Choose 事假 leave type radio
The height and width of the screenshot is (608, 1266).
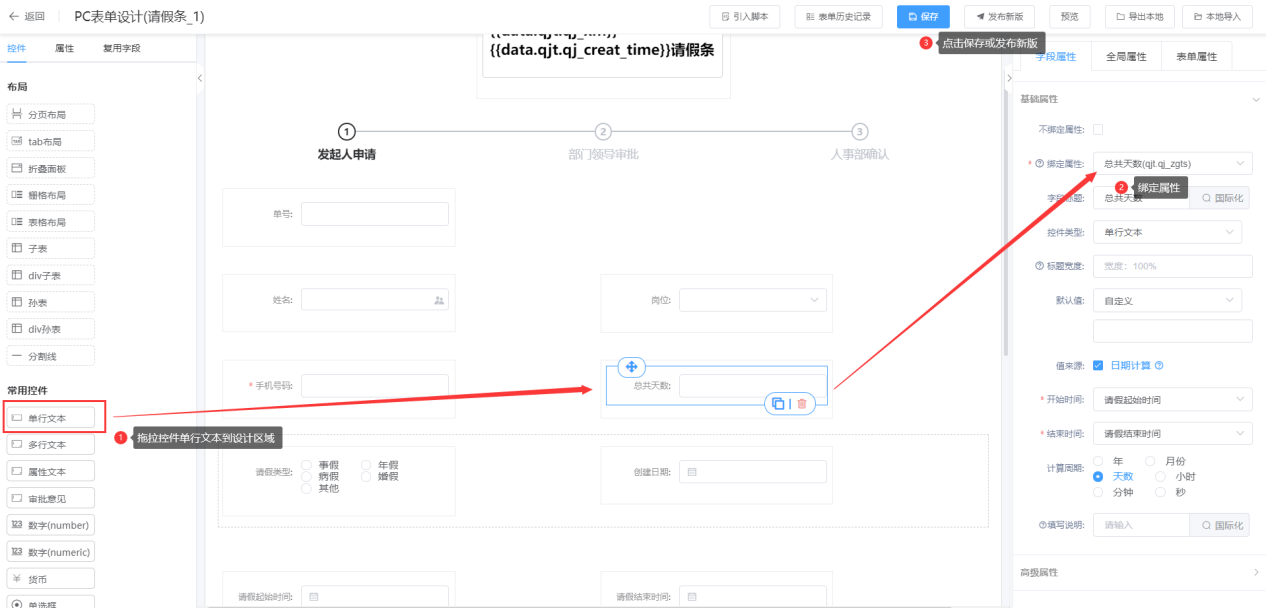pyautogui.click(x=306, y=465)
